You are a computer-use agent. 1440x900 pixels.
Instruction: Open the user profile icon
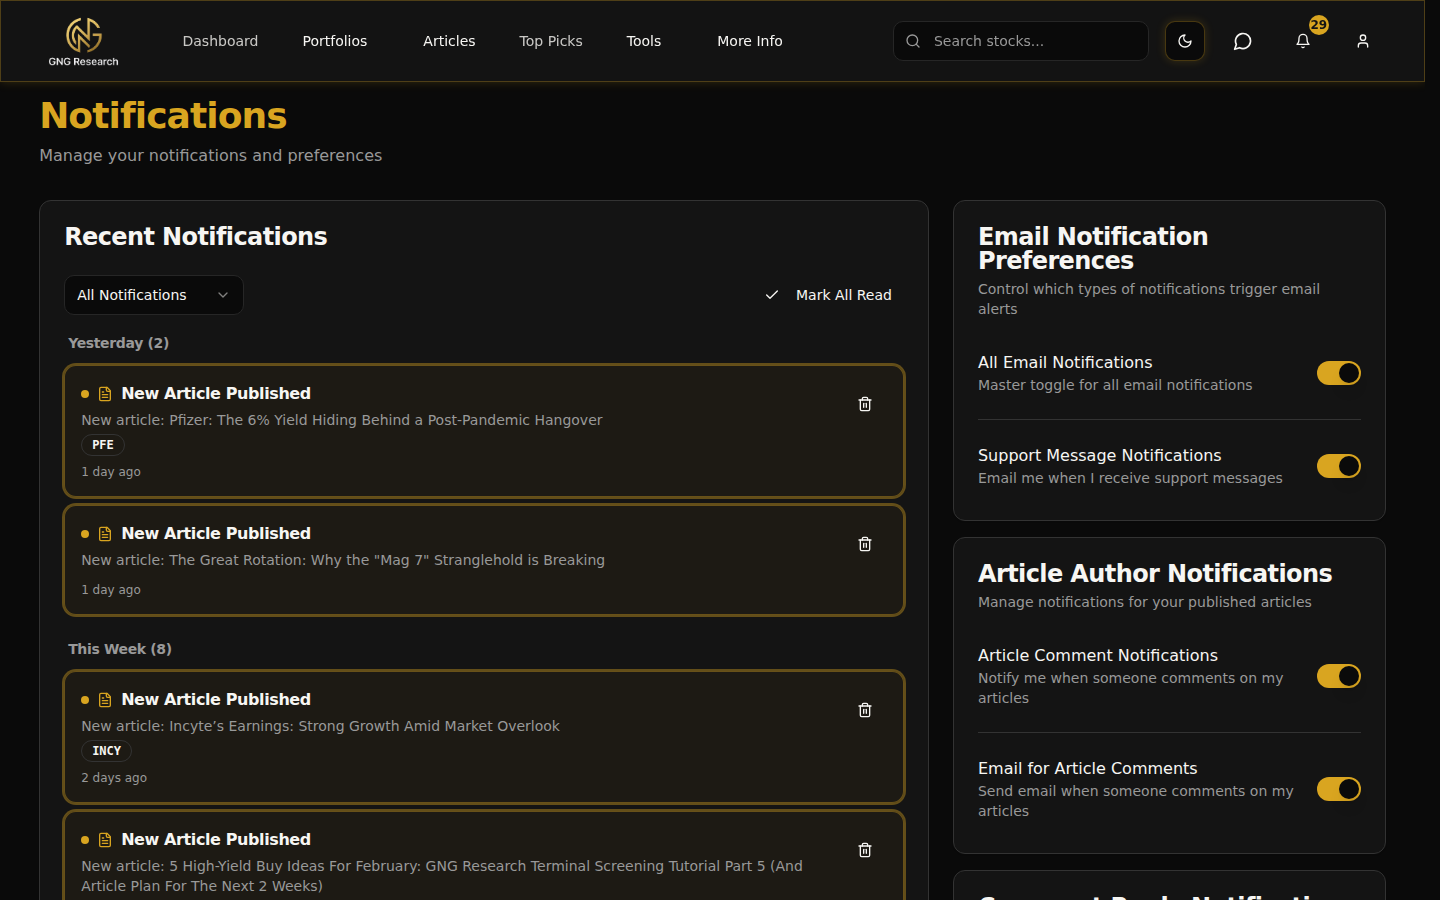pos(1363,41)
